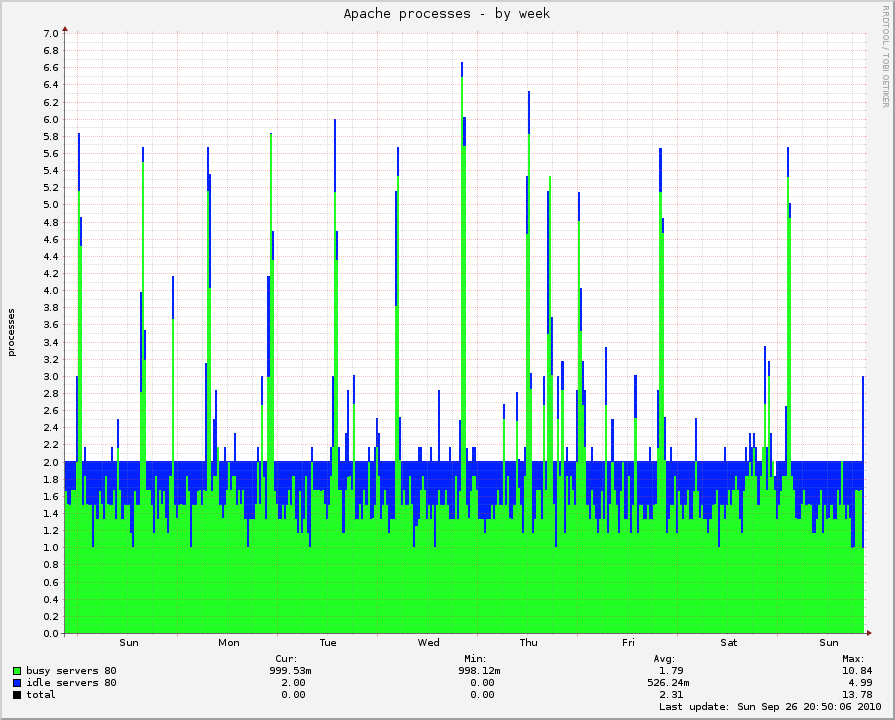This screenshot has height=720, width=895.
Task: Click the "0.4" y-axis tick label
Action: pos(51,600)
